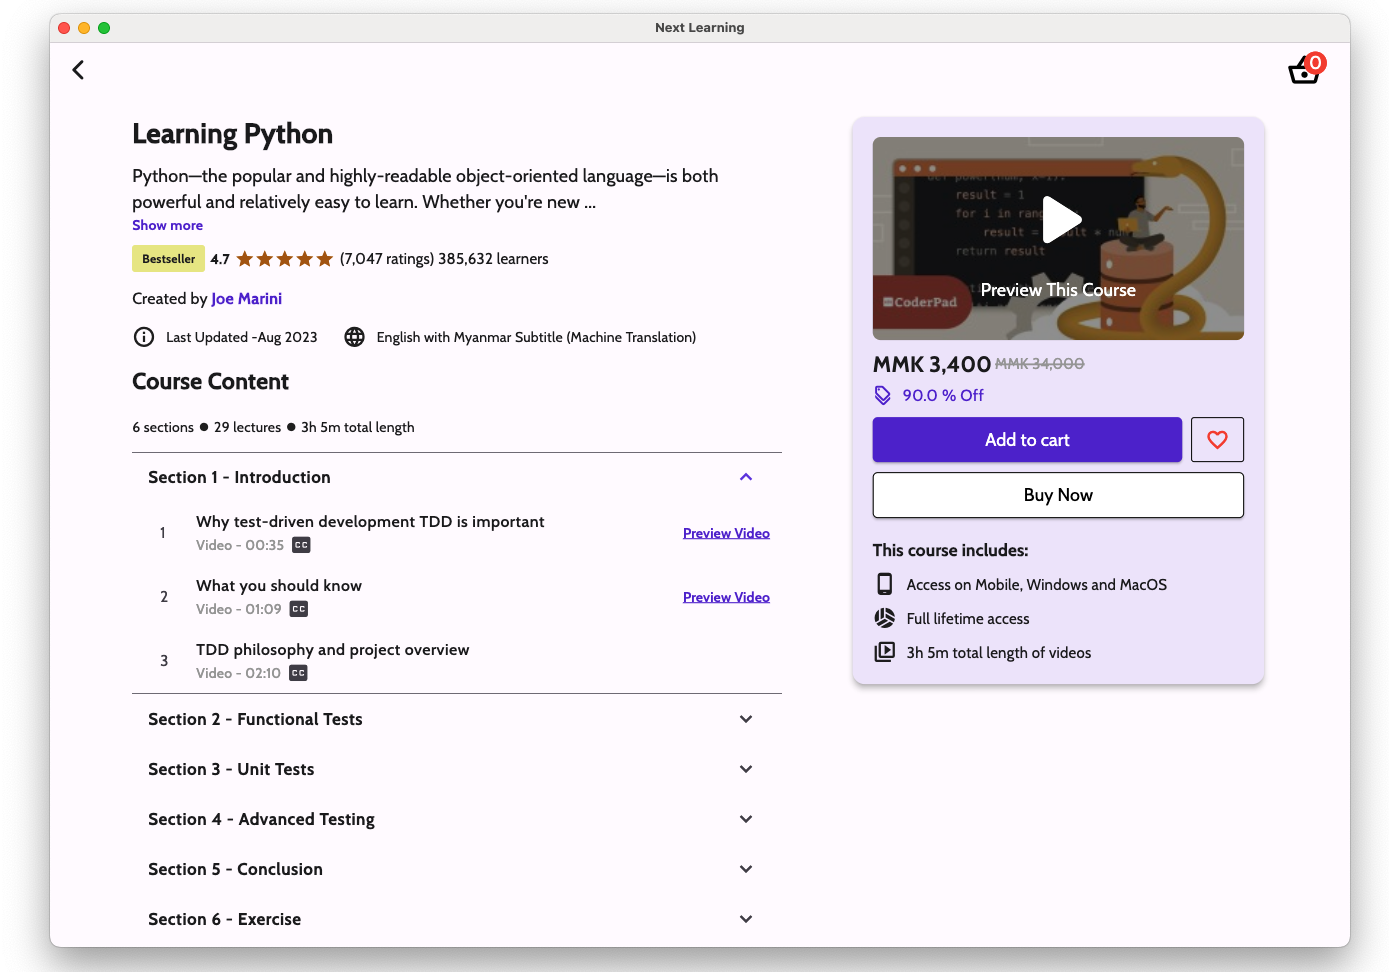The height and width of the screenshot is (972, 1389).
Task: Click the CC icon on lecture 1
Action: (x=301, y=545)
